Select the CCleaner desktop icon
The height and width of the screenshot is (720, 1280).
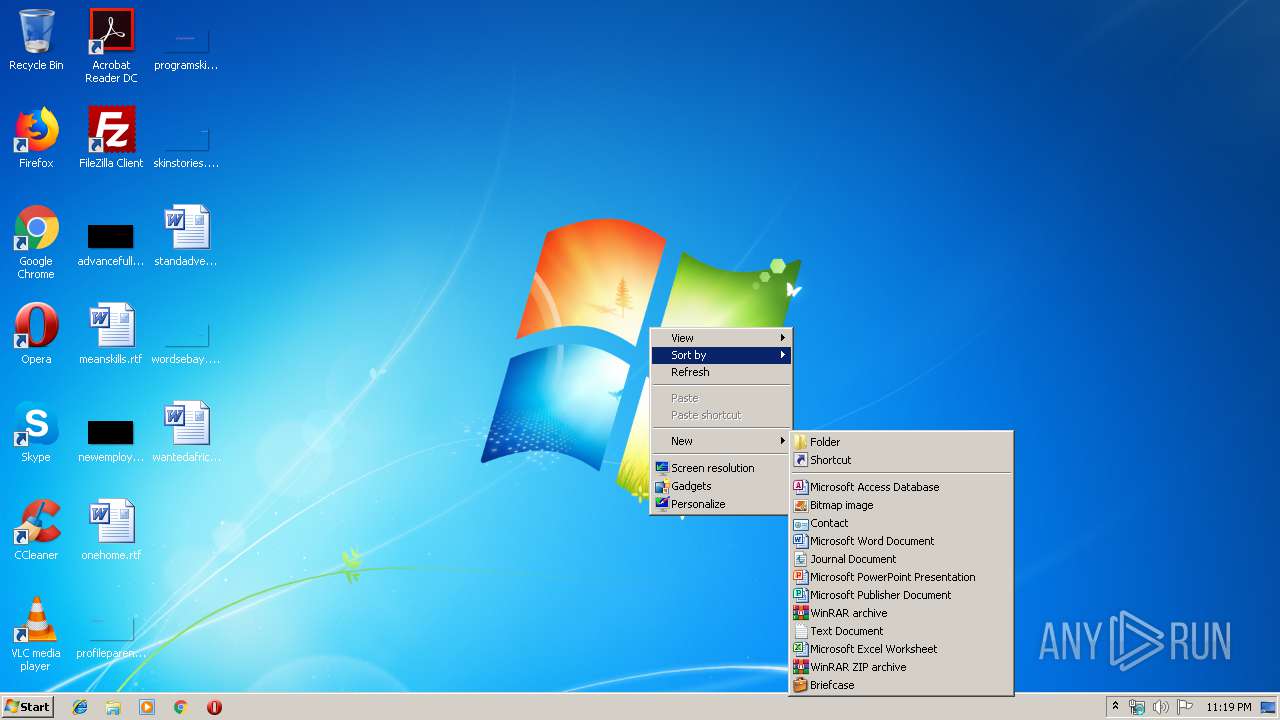36,530
